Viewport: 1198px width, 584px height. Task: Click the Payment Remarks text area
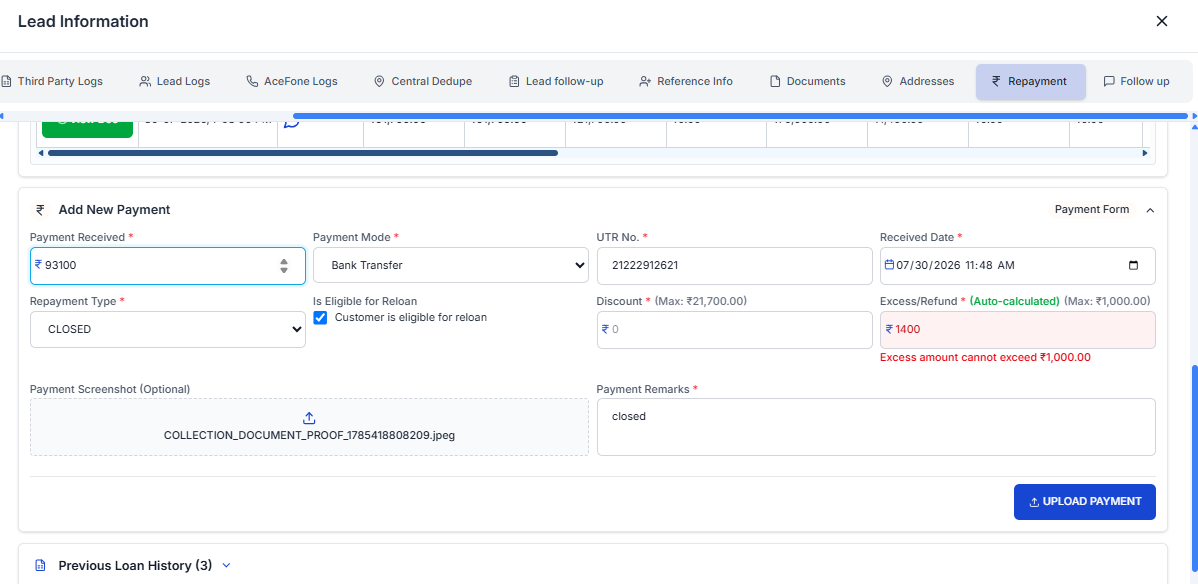876,427
